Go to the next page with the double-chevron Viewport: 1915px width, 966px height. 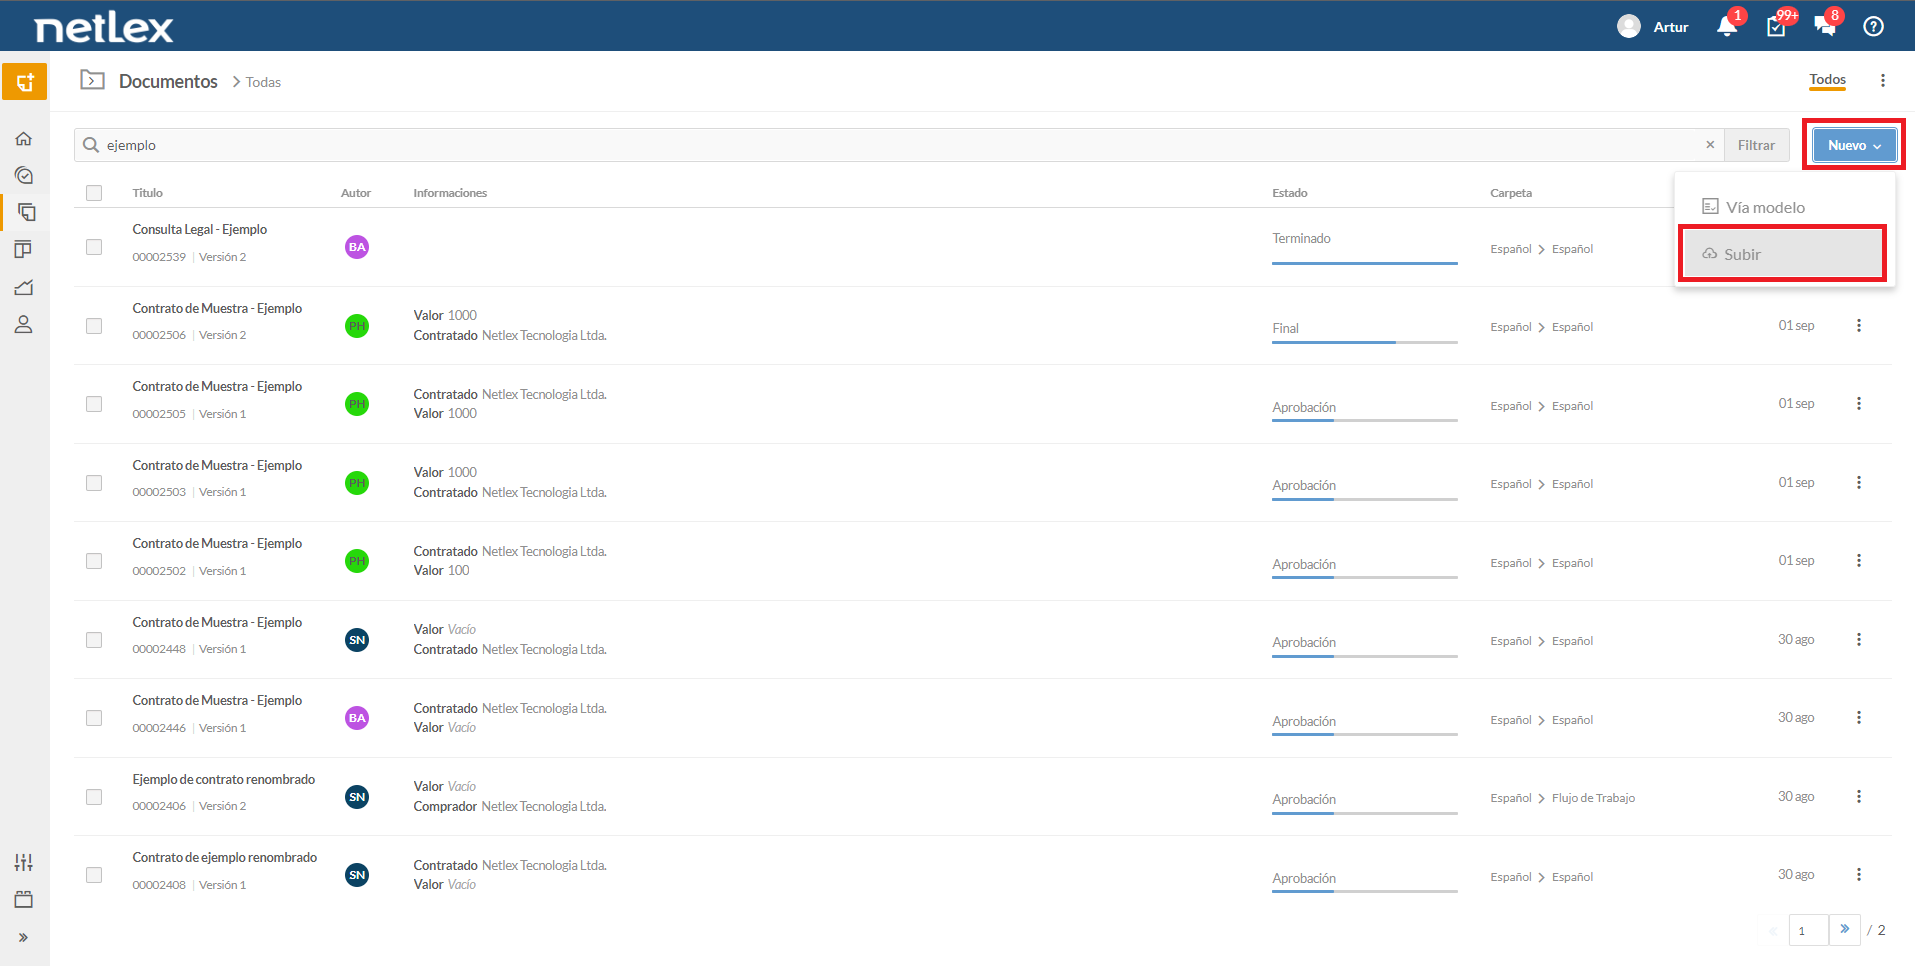pos(1845,929)
